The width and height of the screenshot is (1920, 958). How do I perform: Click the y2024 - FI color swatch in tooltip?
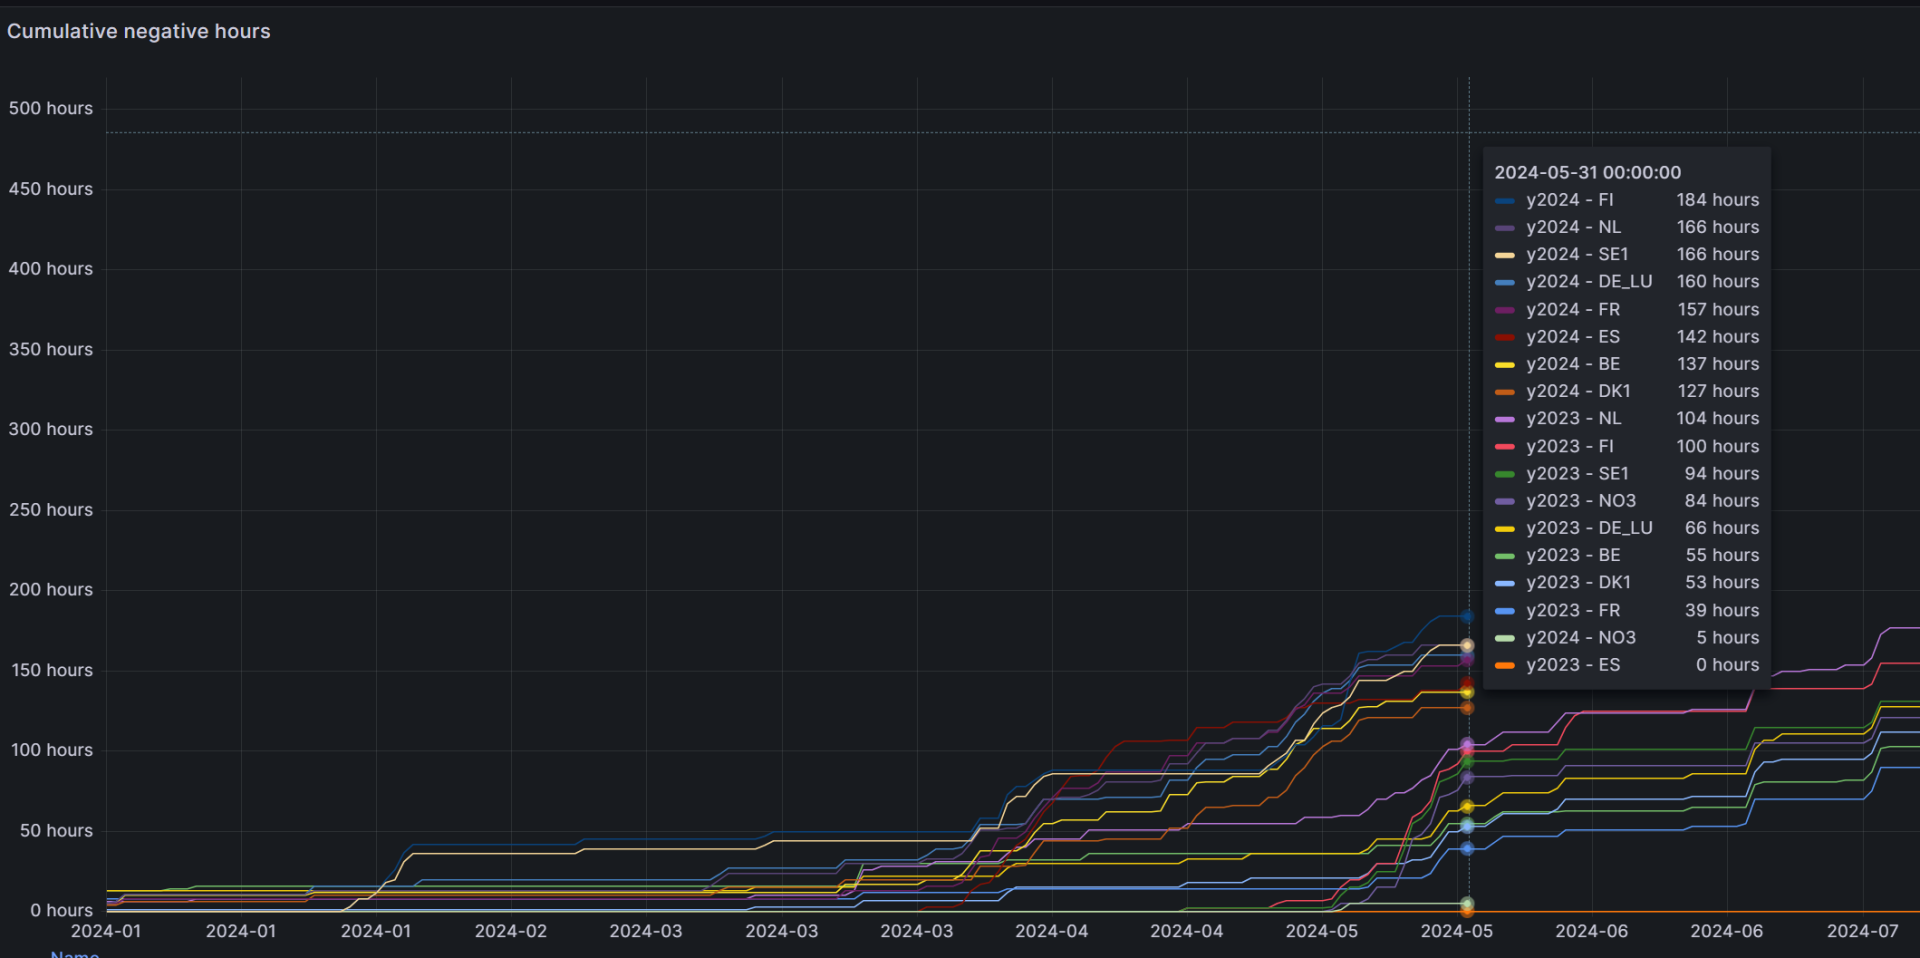1505,201
